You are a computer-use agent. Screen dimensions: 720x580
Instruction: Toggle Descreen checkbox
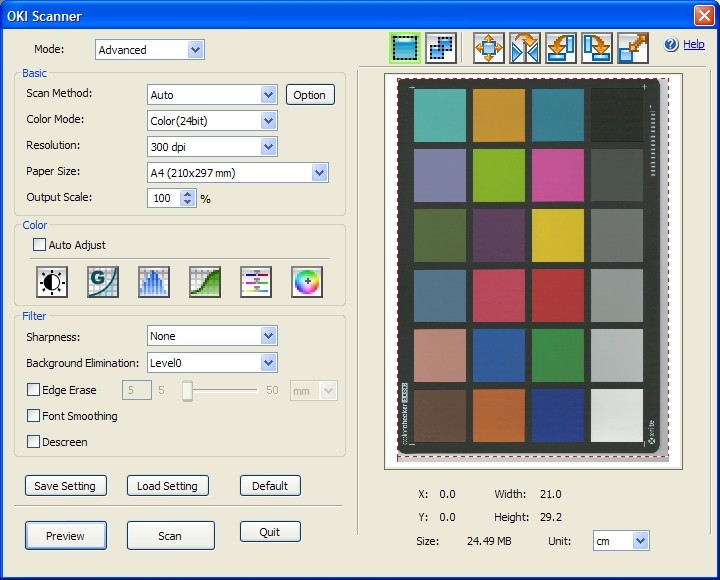click(34, 442)
